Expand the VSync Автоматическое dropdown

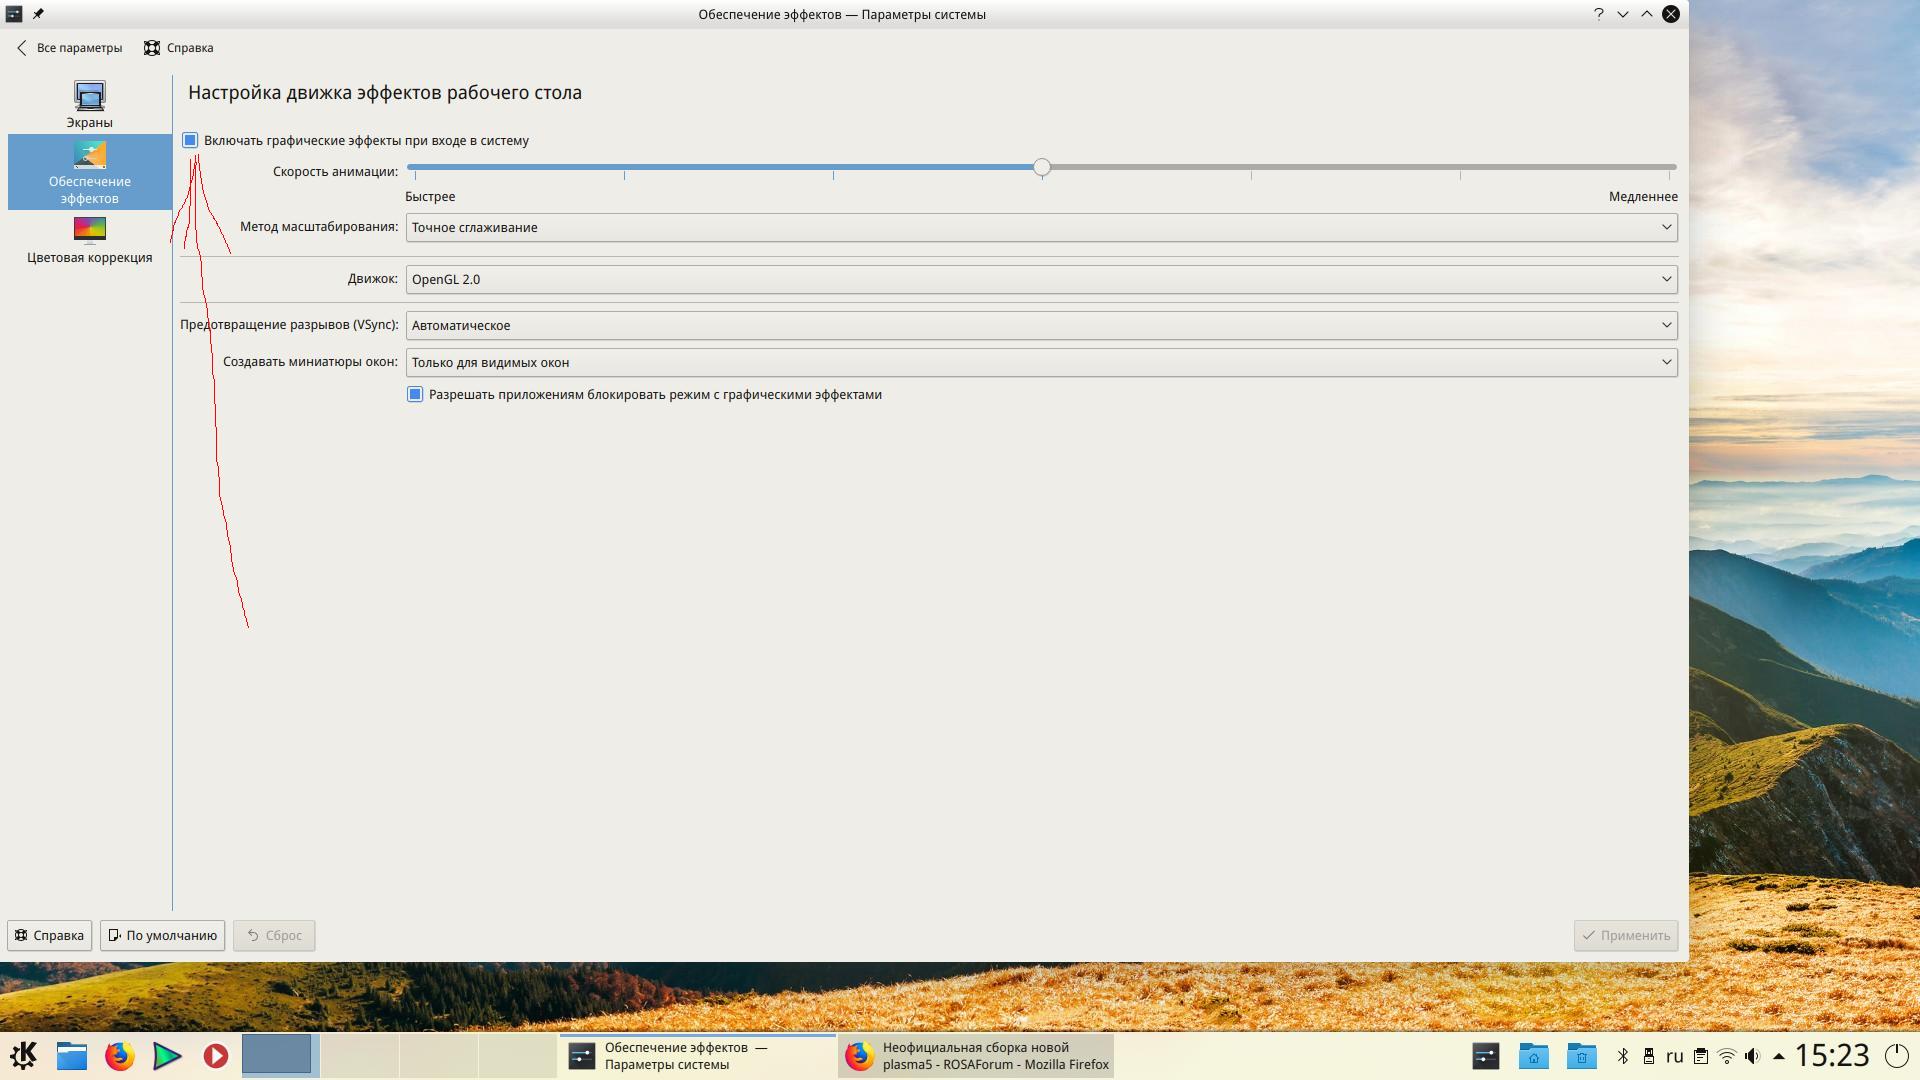point(1041,325)
